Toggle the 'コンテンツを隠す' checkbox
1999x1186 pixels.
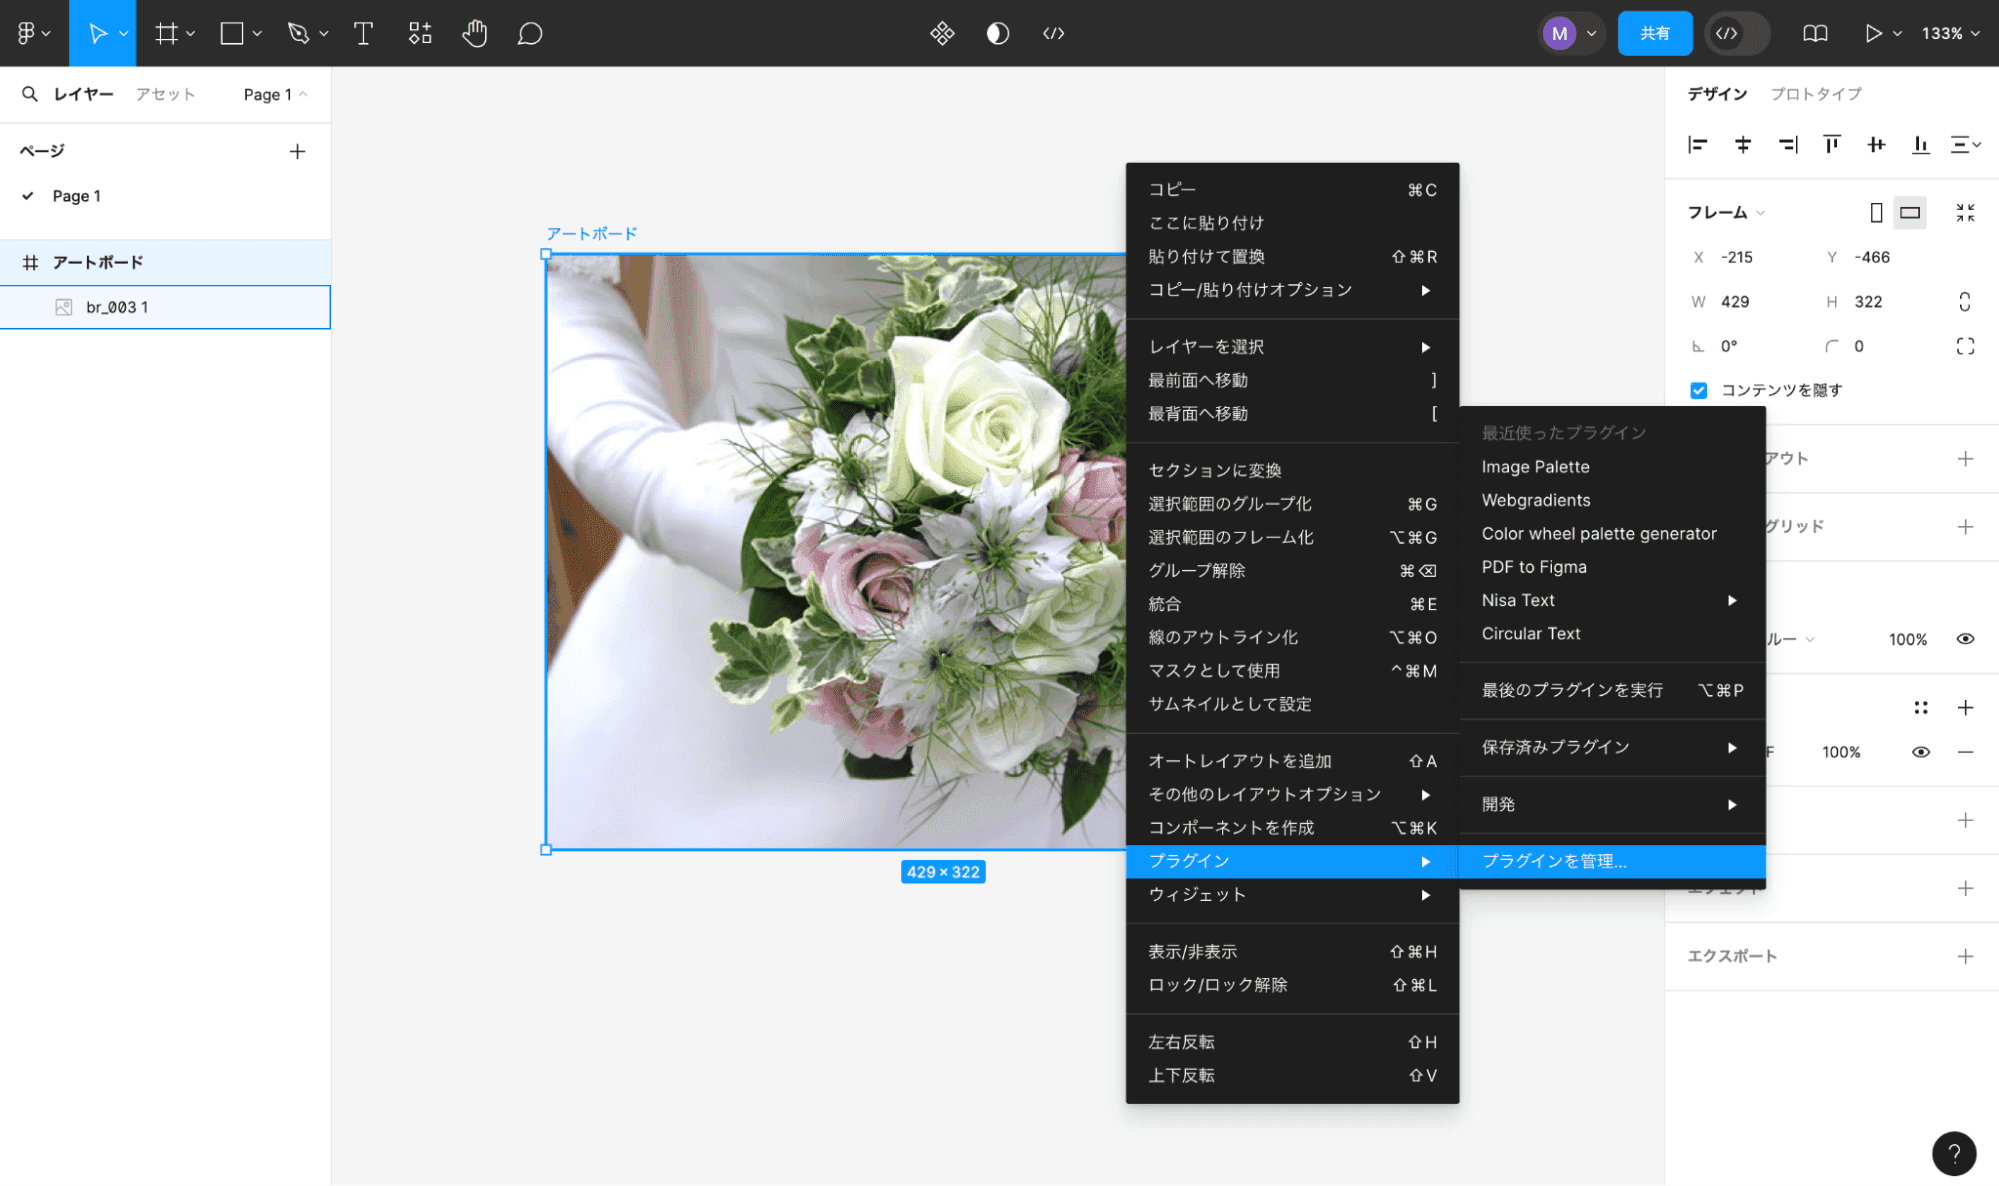click(x=1698, y=390)
